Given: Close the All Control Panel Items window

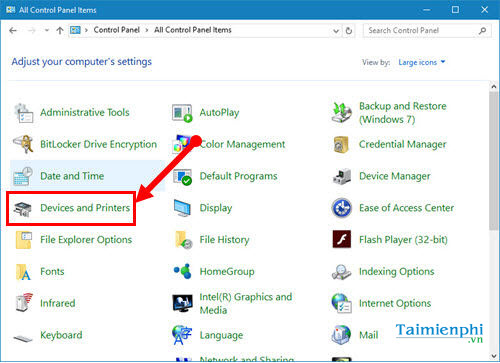Looking at the screenshot, I should coord(484,10).
